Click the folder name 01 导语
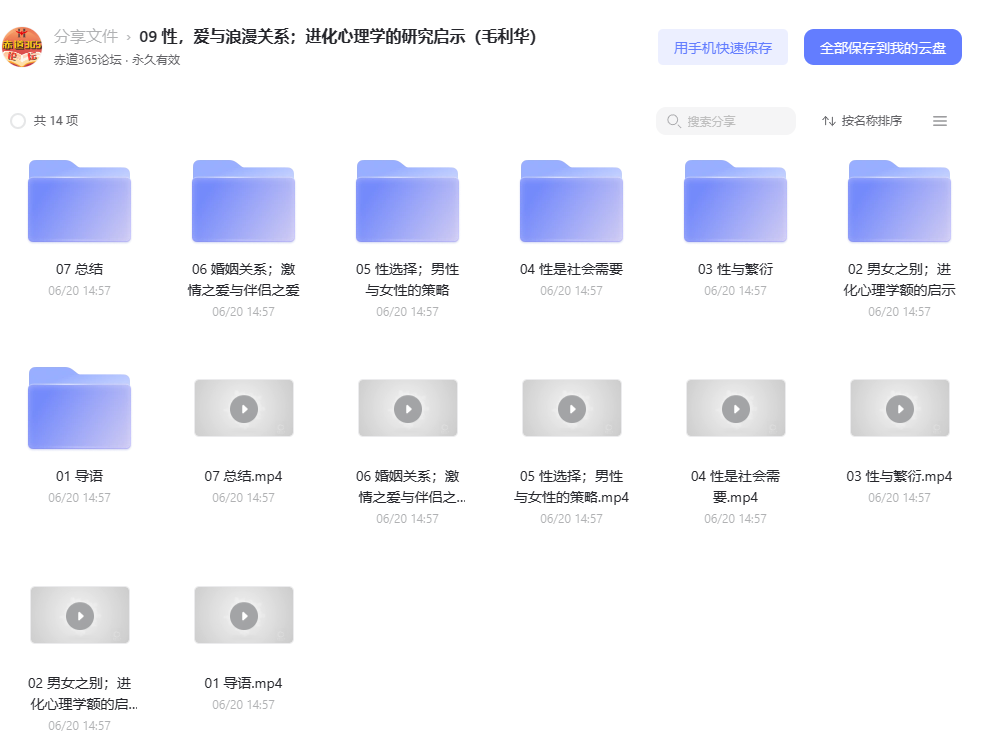The height and width of the screenshot is (735, 981). pyautogui.click(x=79, y=476)
